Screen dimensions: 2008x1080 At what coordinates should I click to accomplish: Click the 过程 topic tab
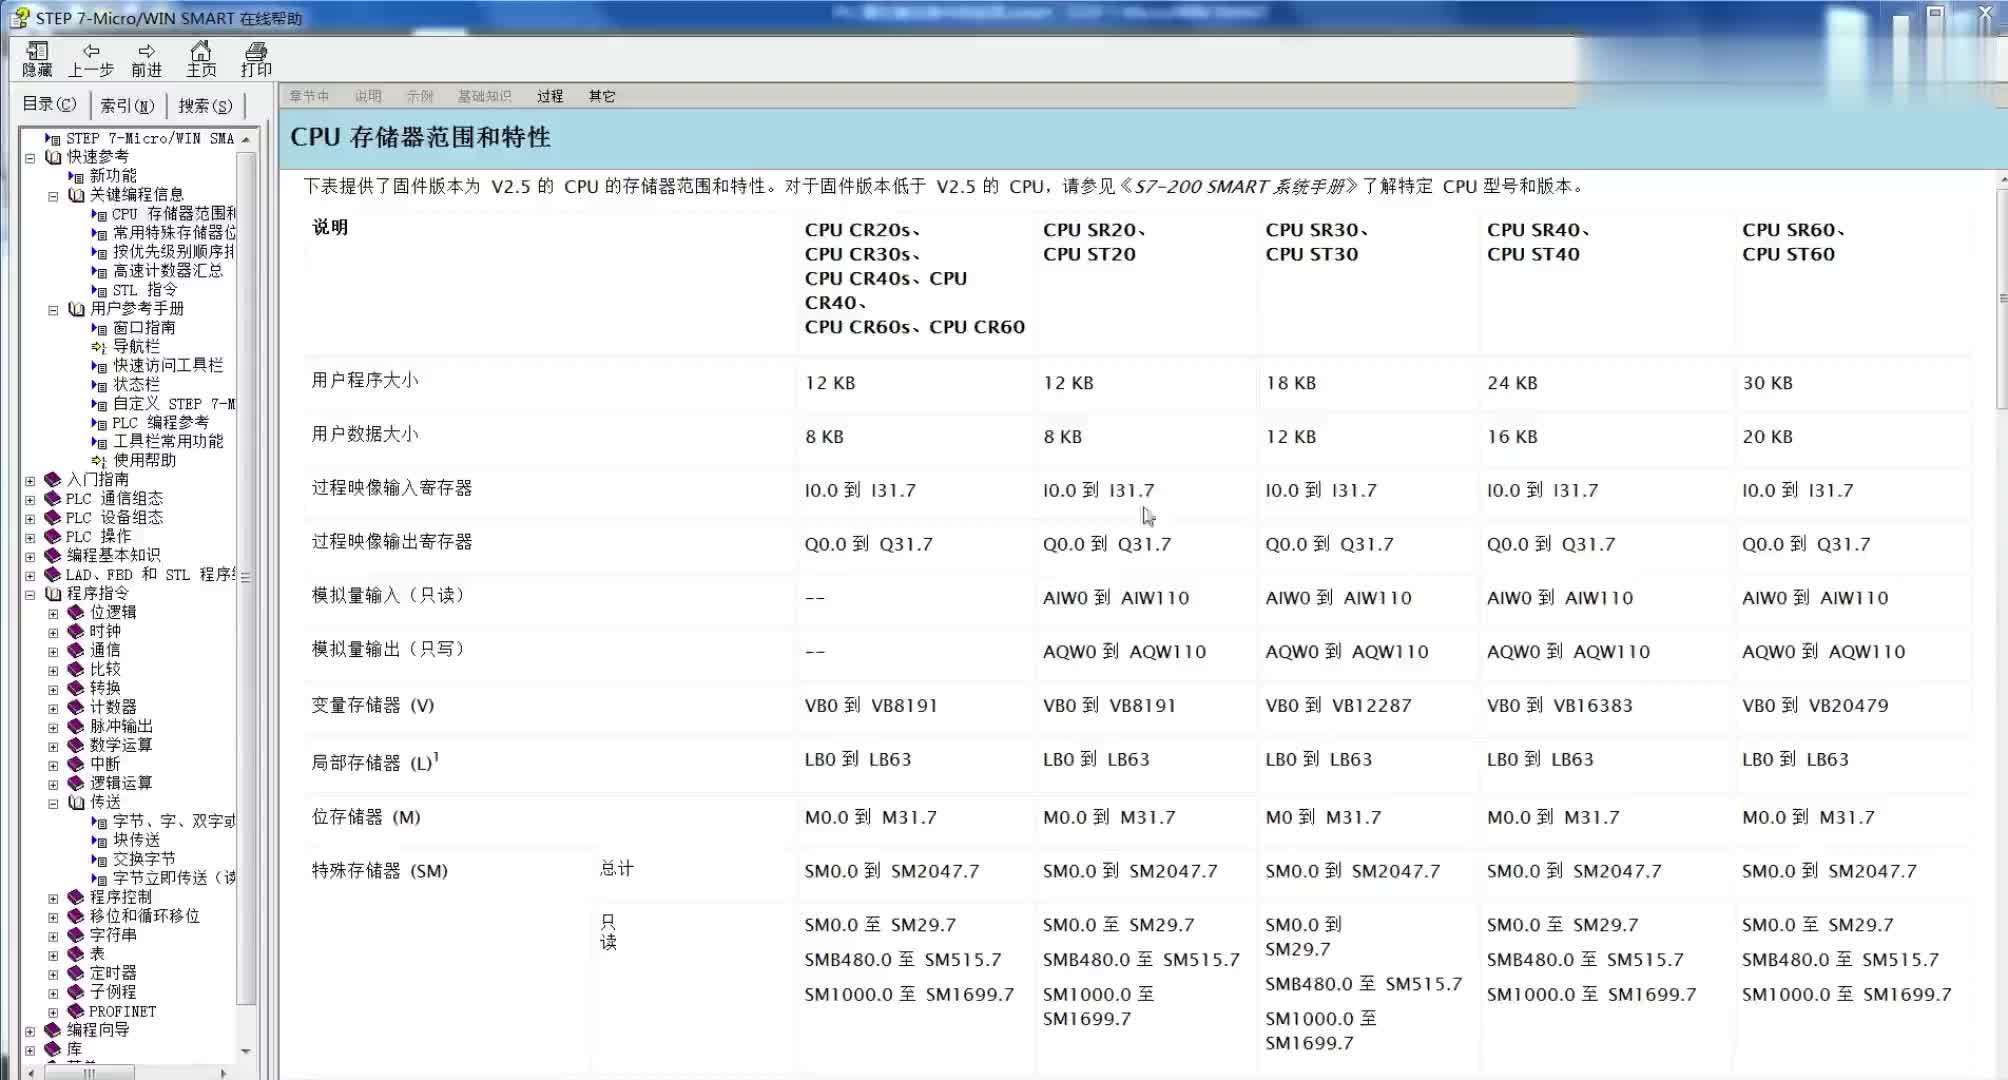click(x=550, y=96)
